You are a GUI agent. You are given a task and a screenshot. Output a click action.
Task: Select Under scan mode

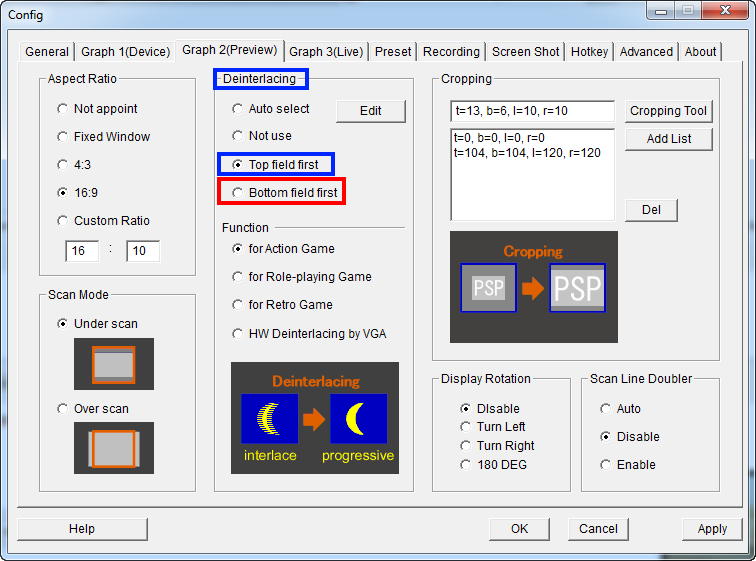point(97,324)
